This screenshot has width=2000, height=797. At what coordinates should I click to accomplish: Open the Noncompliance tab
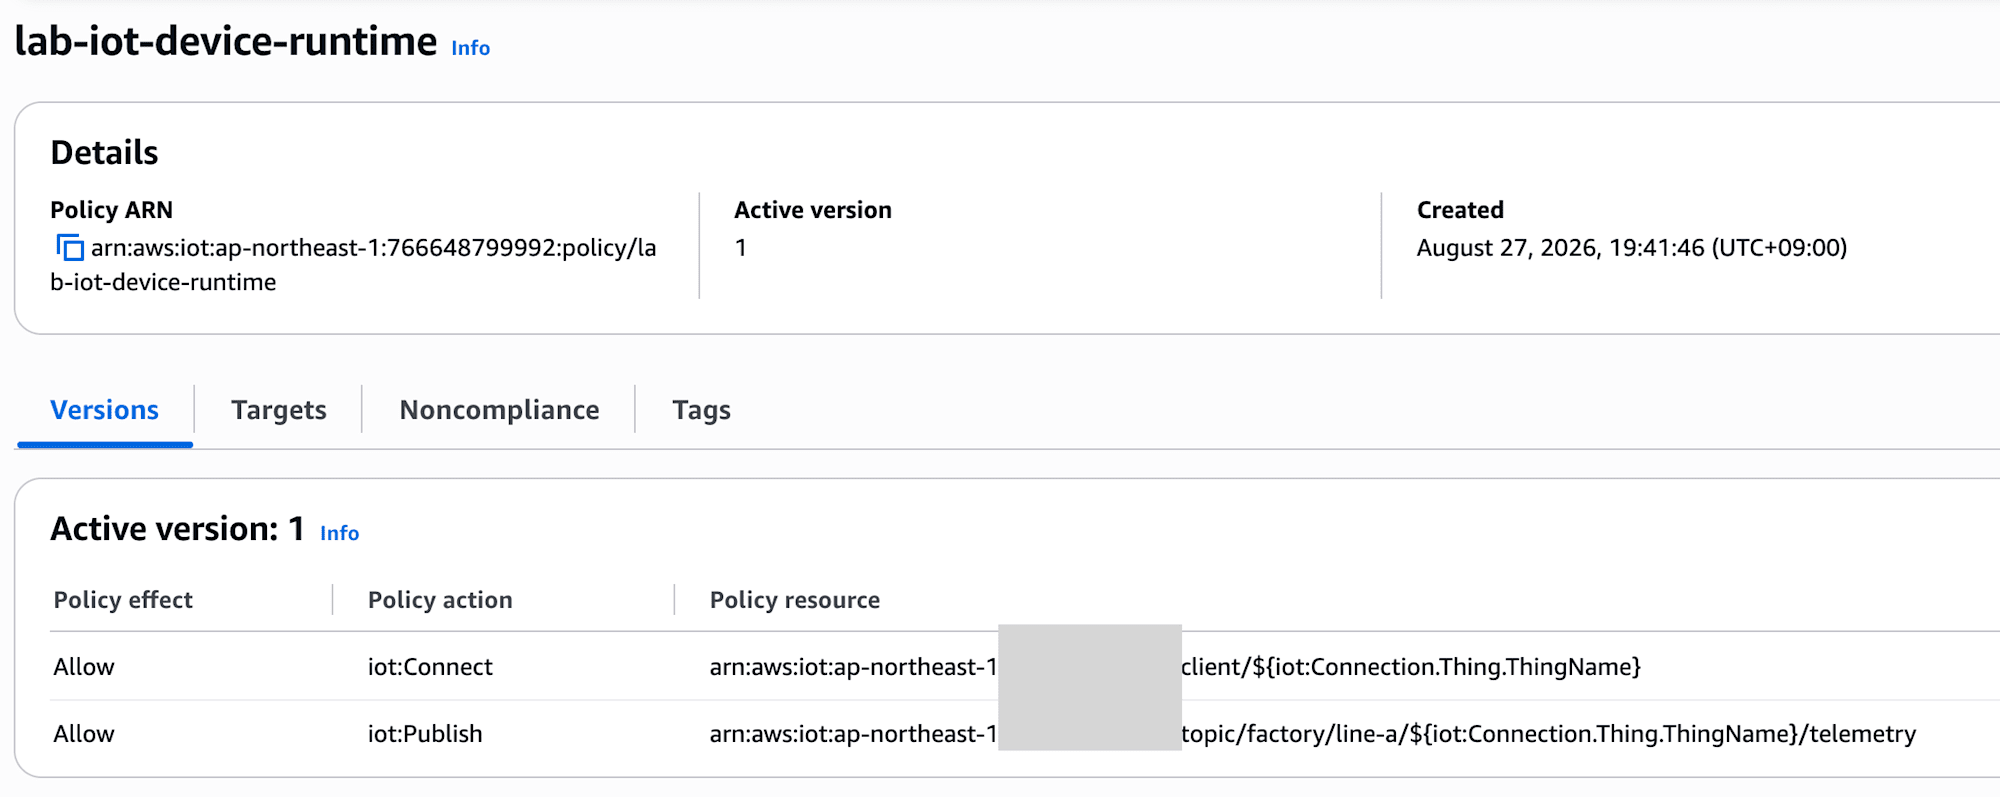[x=499, y=410]
